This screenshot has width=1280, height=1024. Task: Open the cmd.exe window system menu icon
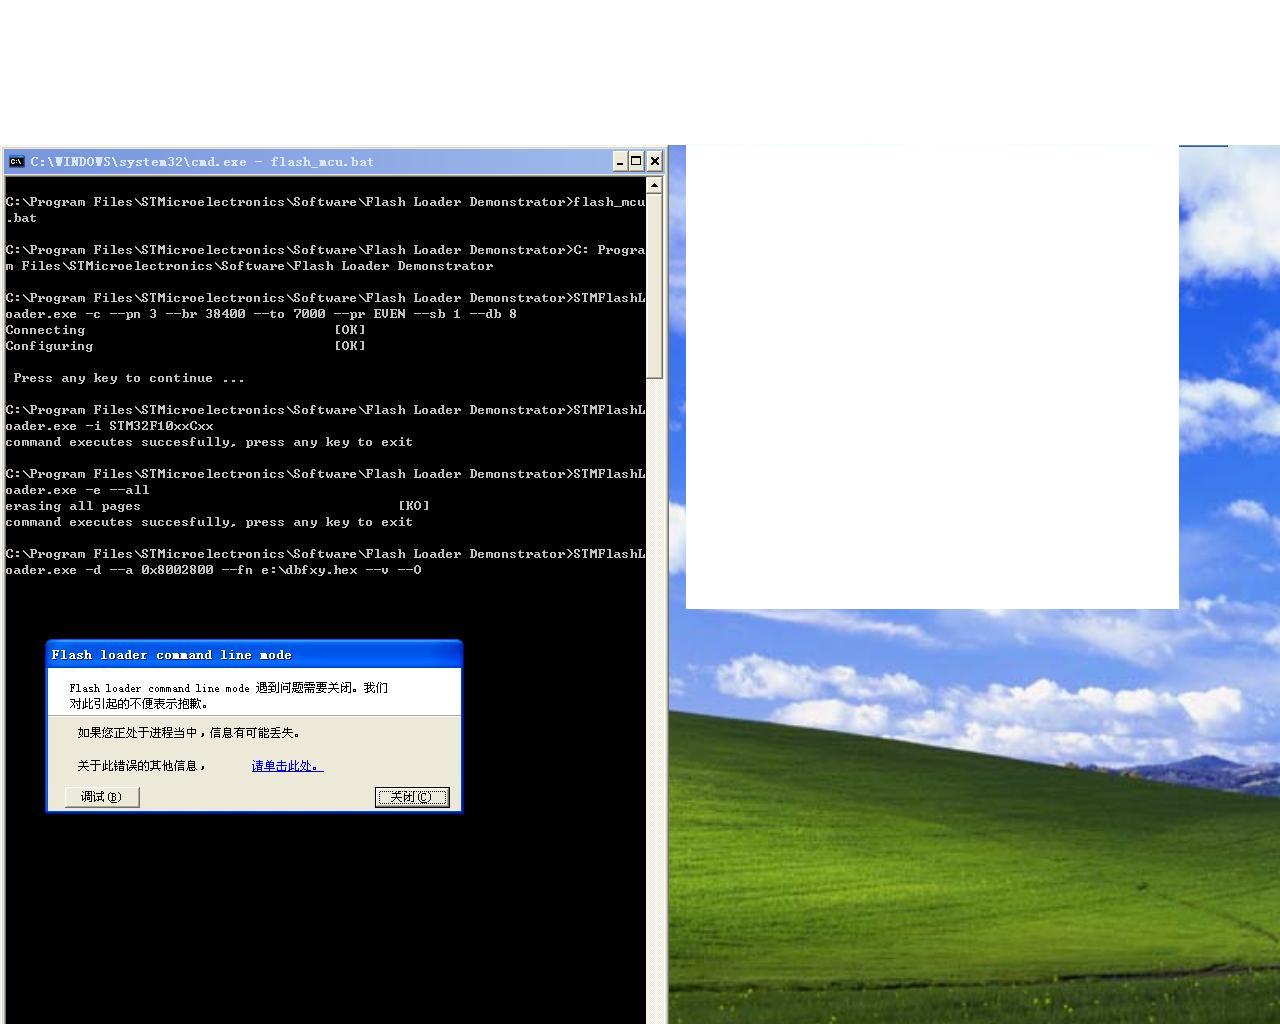(16, 161)
